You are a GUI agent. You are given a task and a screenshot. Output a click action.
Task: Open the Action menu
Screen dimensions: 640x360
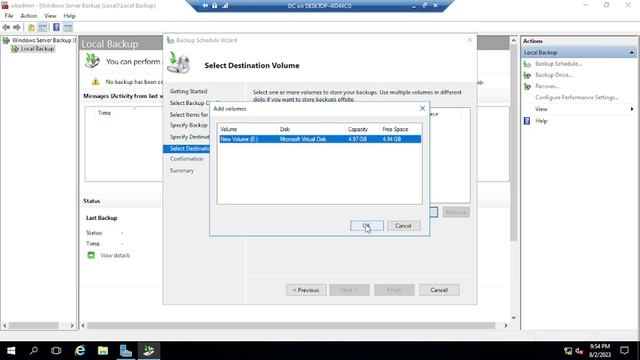29,16
